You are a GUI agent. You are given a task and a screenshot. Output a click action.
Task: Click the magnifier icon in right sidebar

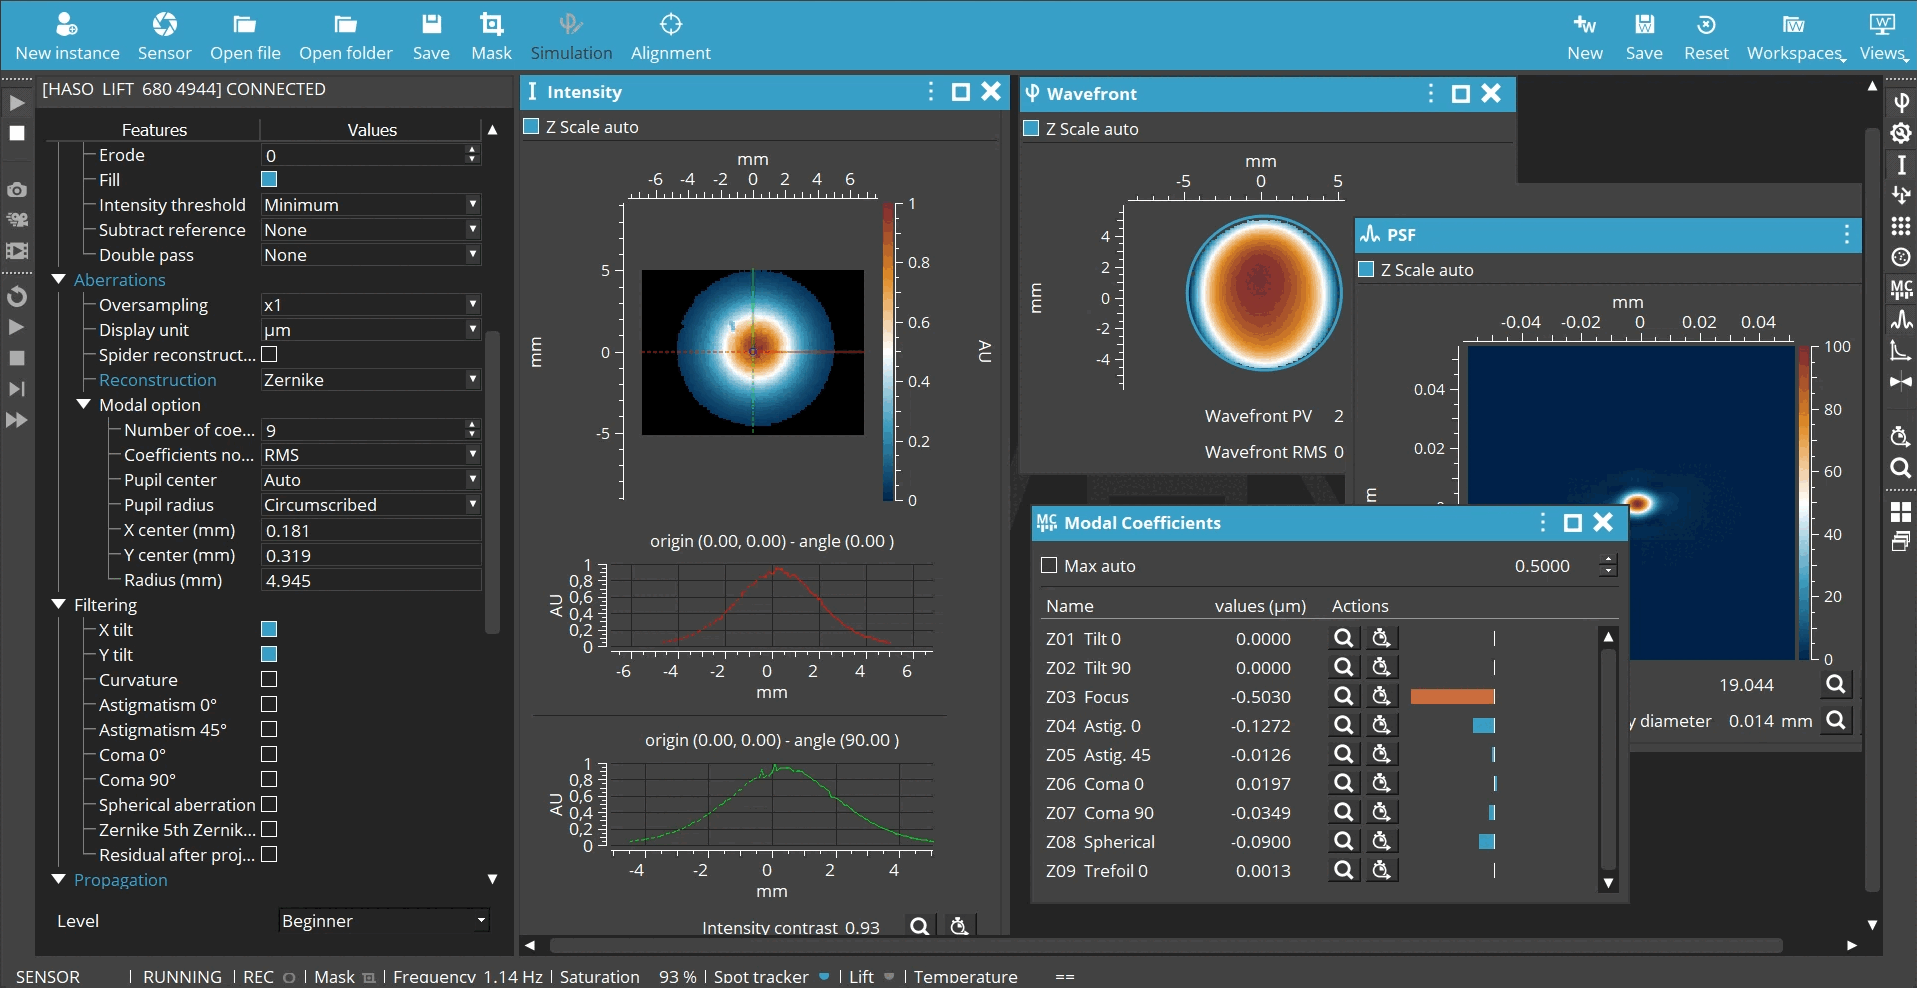pos(1901,468)
